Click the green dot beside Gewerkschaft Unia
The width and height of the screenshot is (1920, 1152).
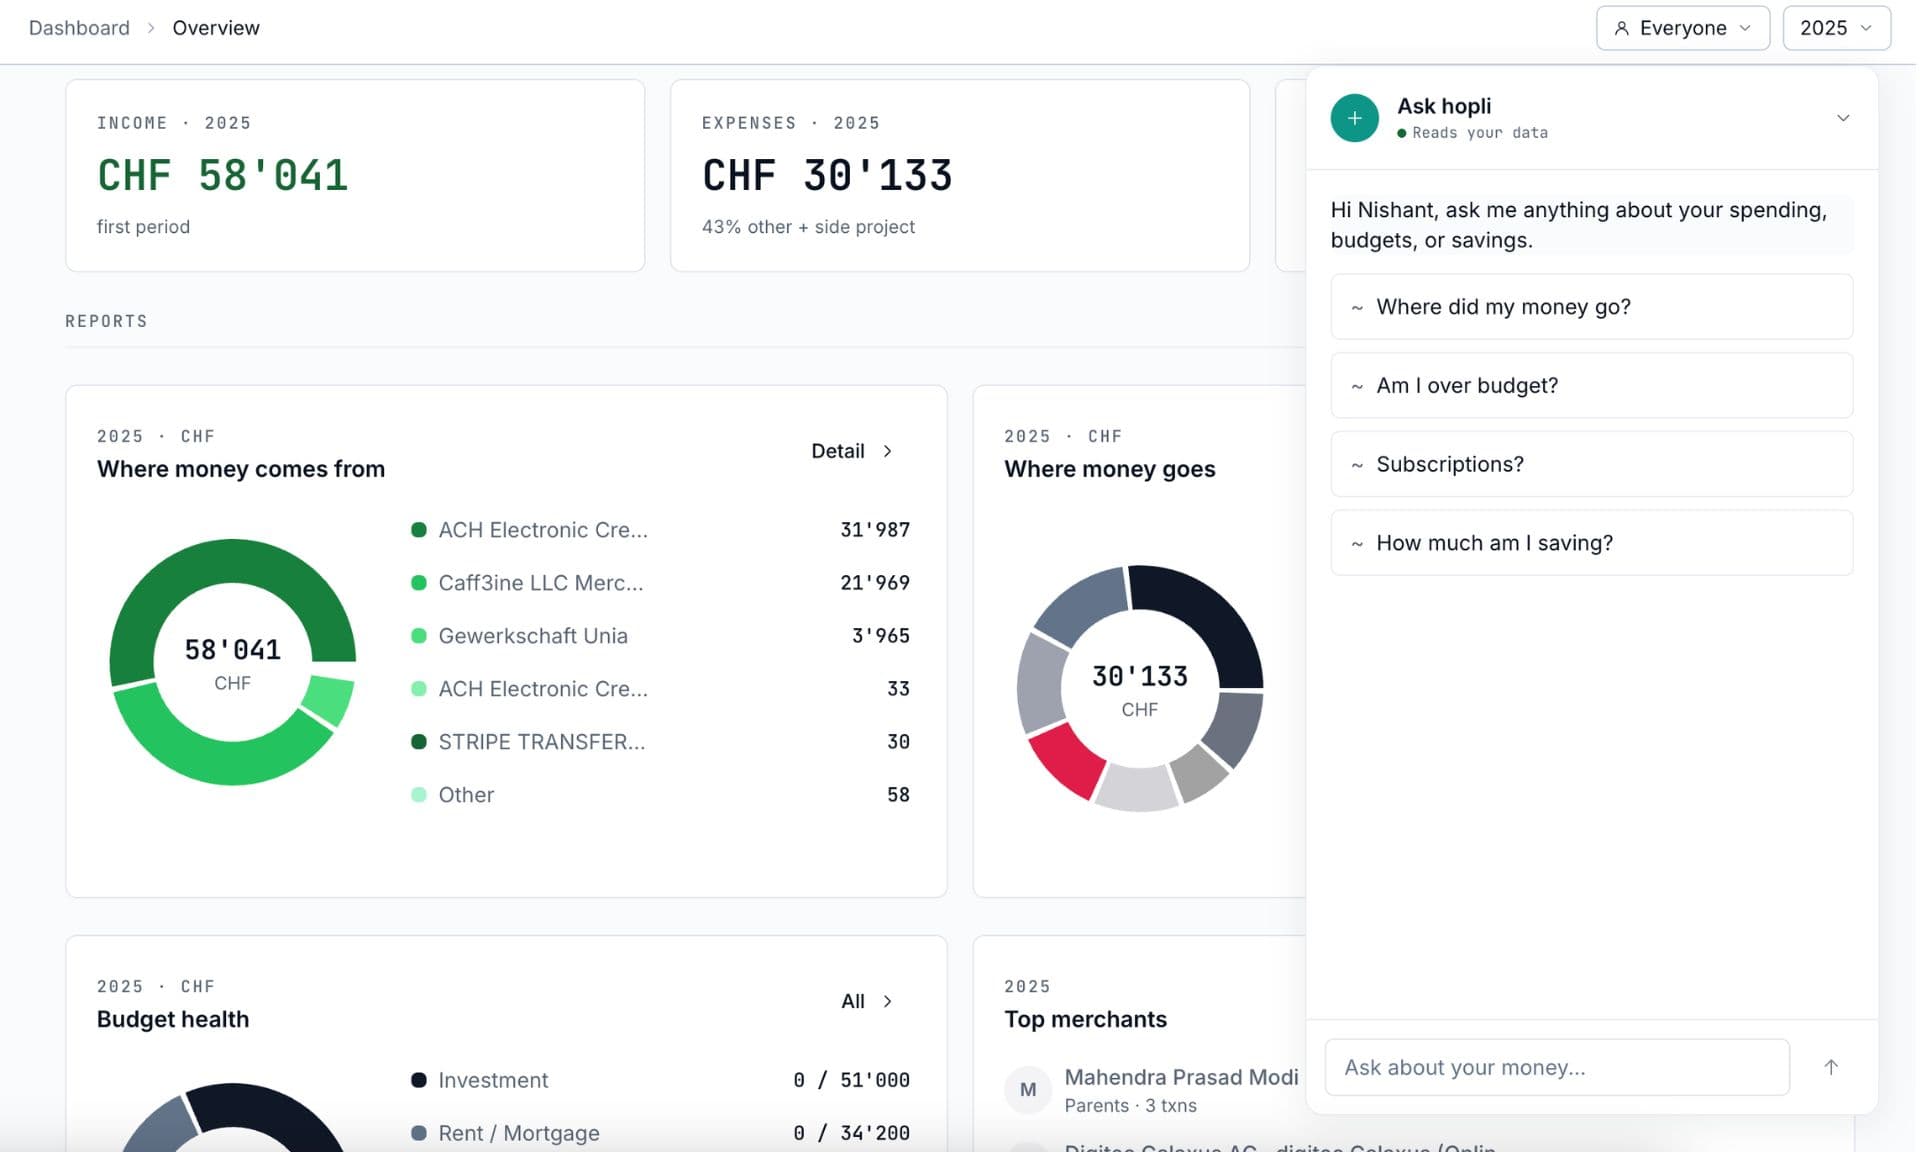pos(419,636)
